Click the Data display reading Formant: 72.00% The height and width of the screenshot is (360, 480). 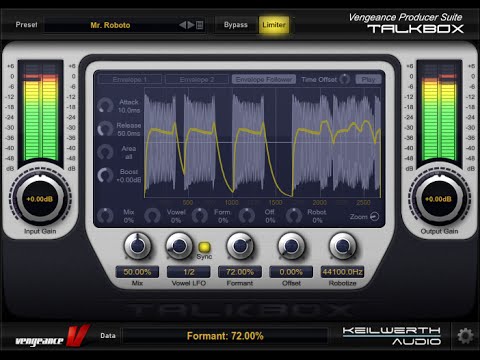click(x=225, y=336)
